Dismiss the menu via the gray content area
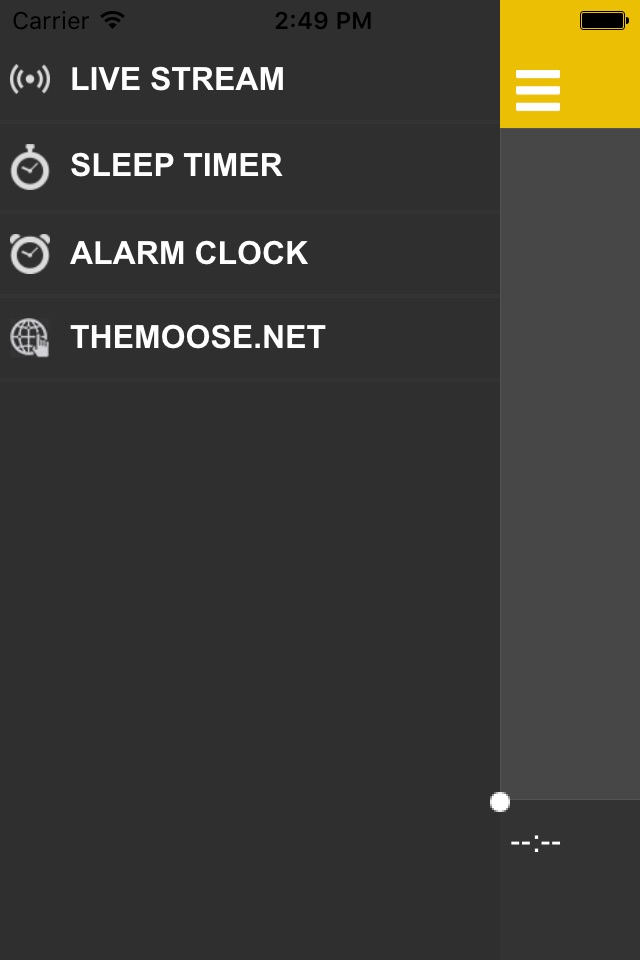The image size is (640, 960). pyautogui.click(x=570, y=460)
